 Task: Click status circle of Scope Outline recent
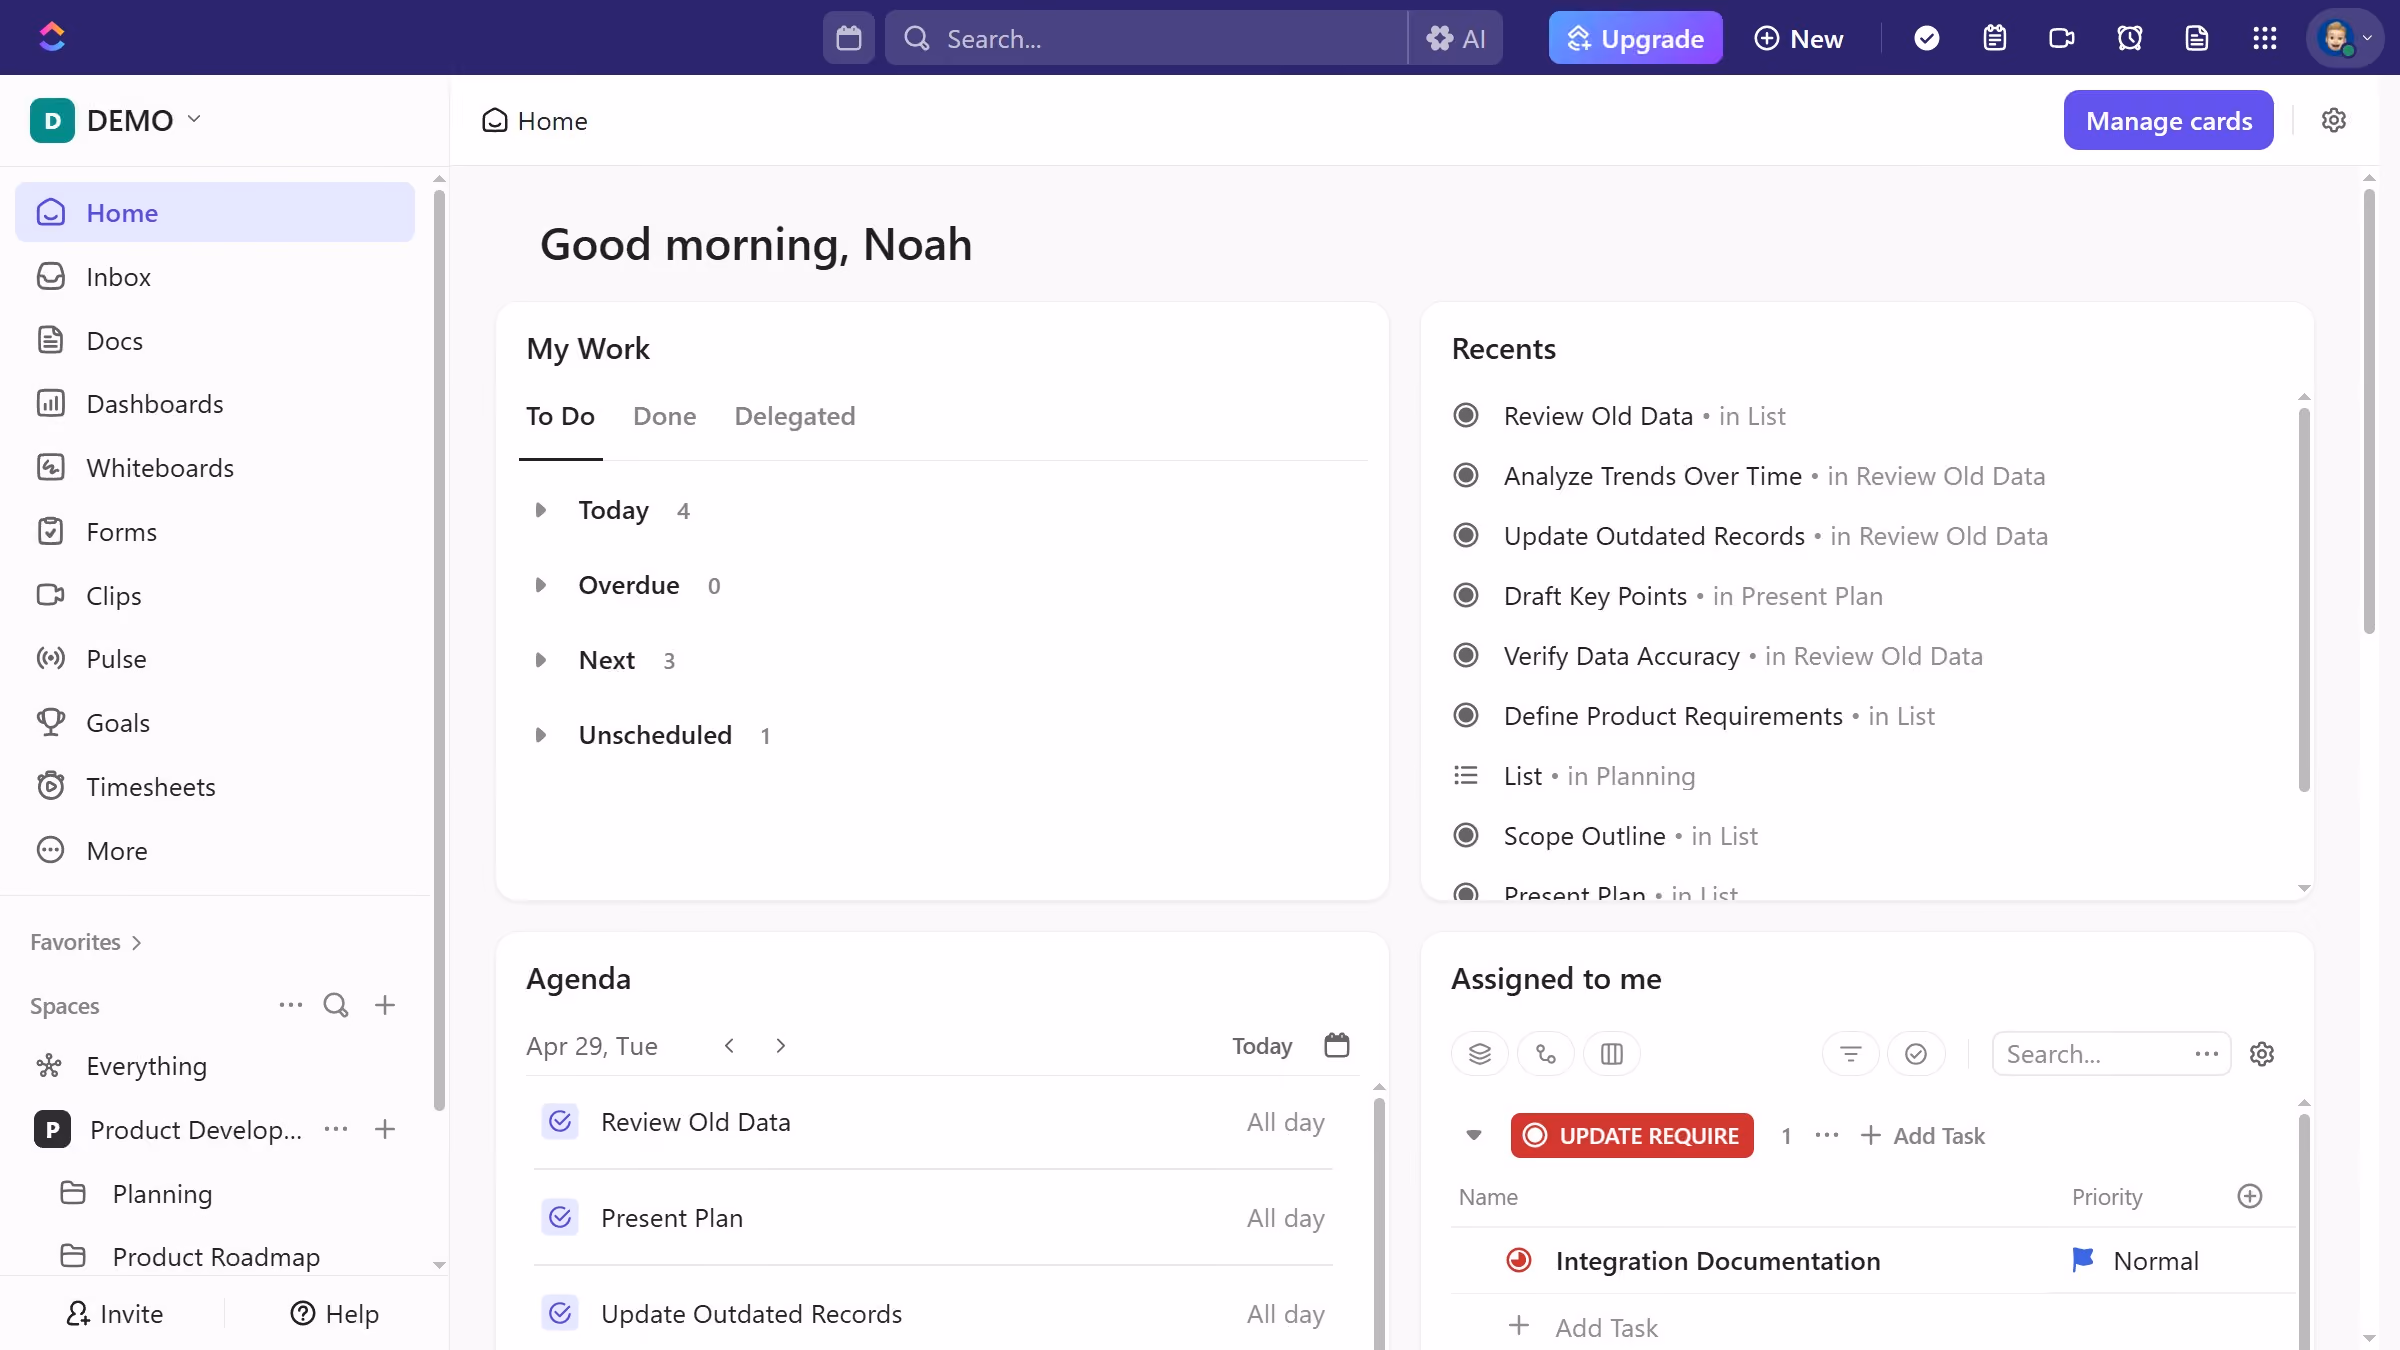(1466, 835)
